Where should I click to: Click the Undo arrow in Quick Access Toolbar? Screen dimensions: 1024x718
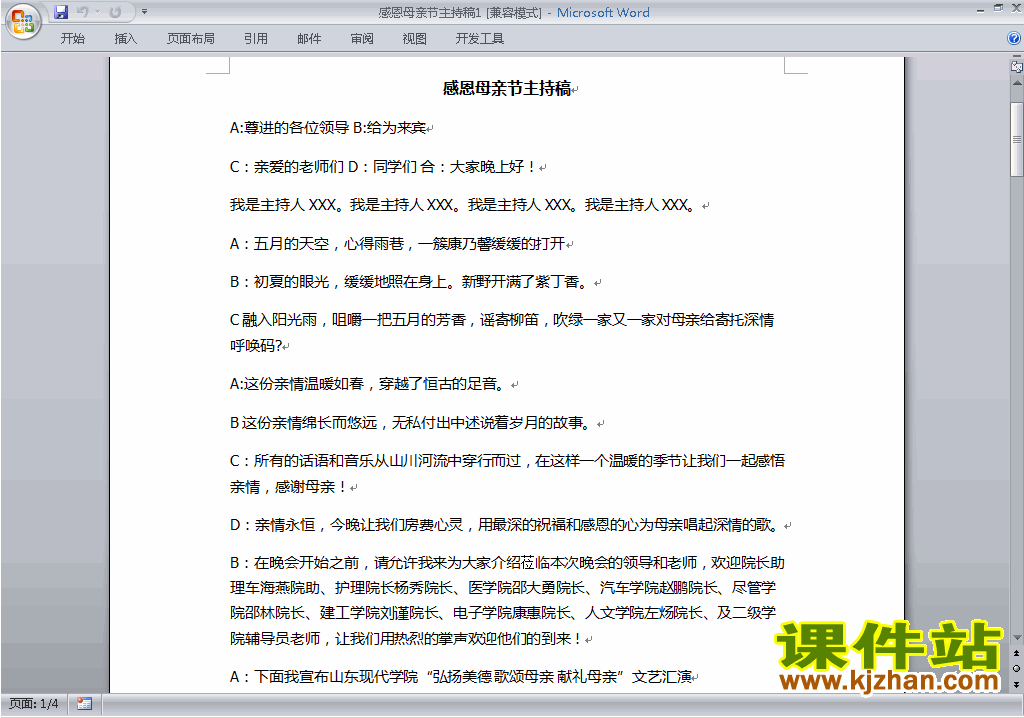(x=82, y=12)
